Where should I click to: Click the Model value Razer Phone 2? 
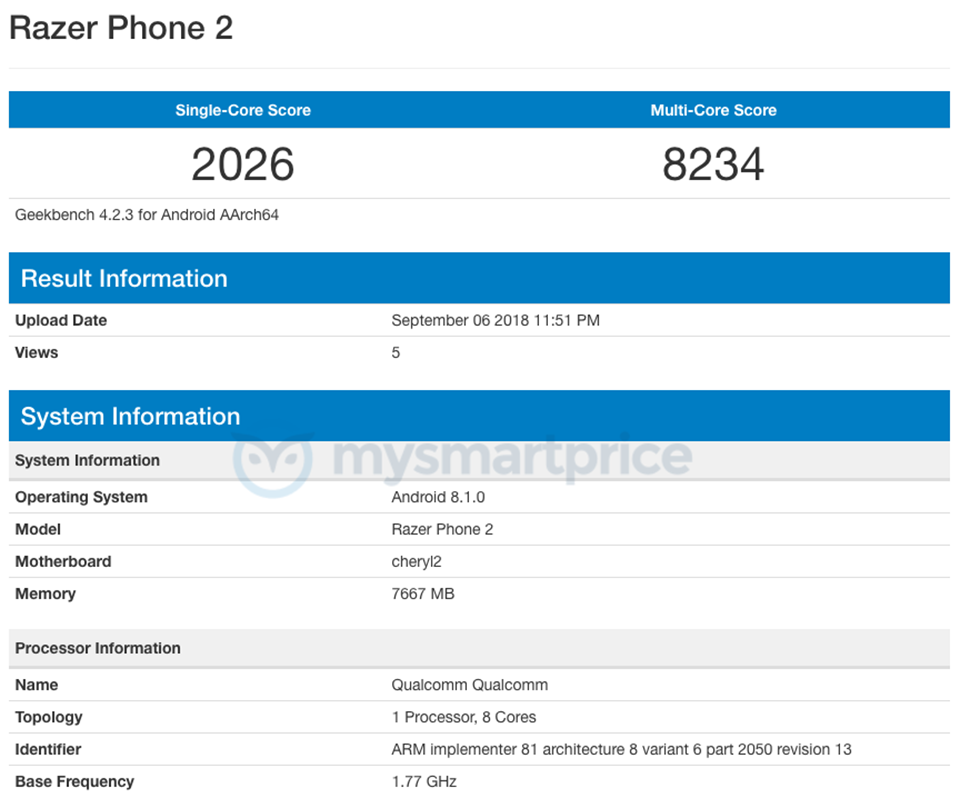442,529
